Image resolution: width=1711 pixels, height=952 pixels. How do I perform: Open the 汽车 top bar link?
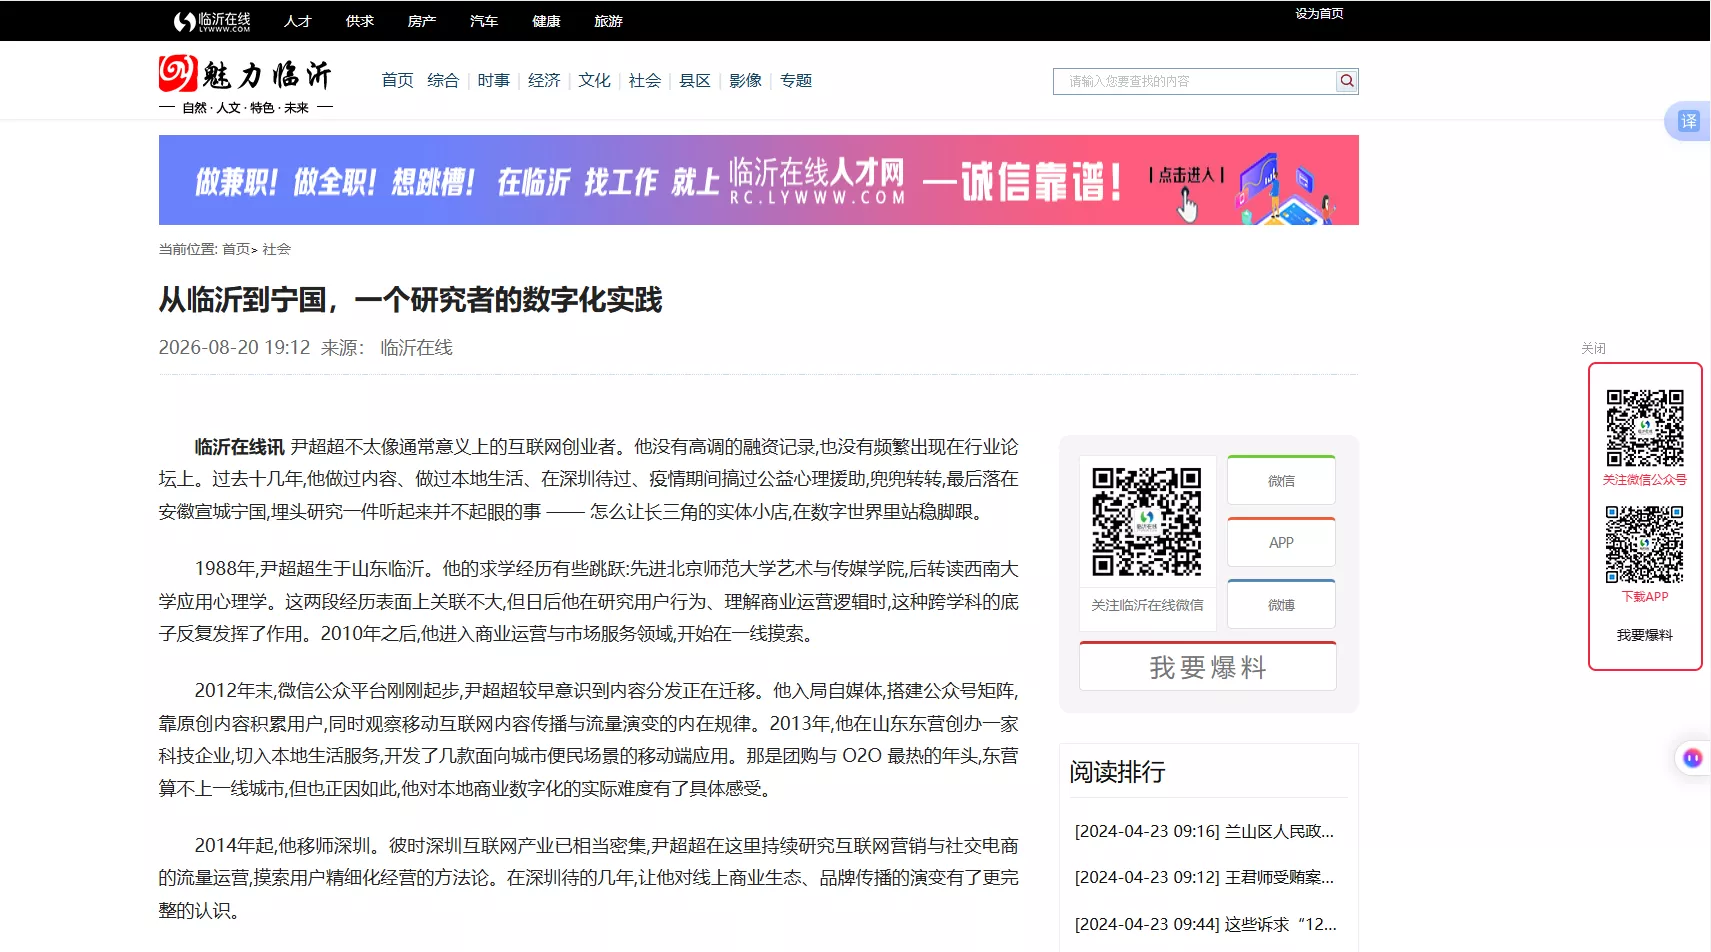coord(484,21)
